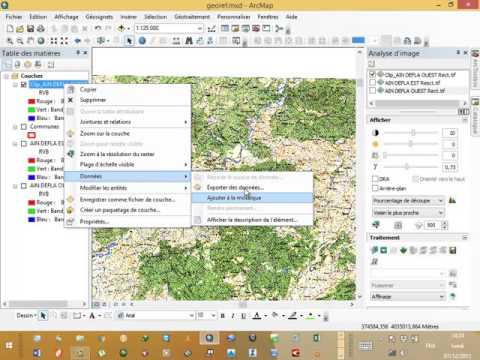Image resolution: width=480 pixels, height=360 pixels.
Task: Click the Save icon in toolbar
Action: (30, 29)
